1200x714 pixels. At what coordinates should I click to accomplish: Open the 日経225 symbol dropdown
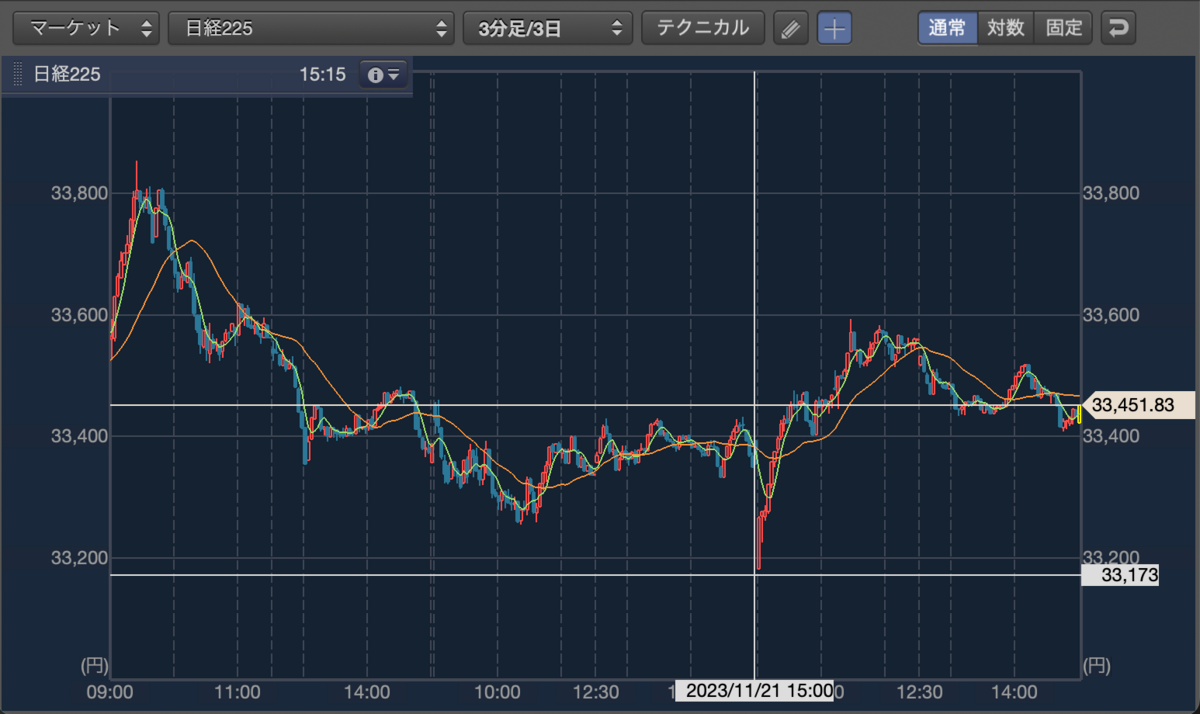pyautogui.click(x=311, y=28)
